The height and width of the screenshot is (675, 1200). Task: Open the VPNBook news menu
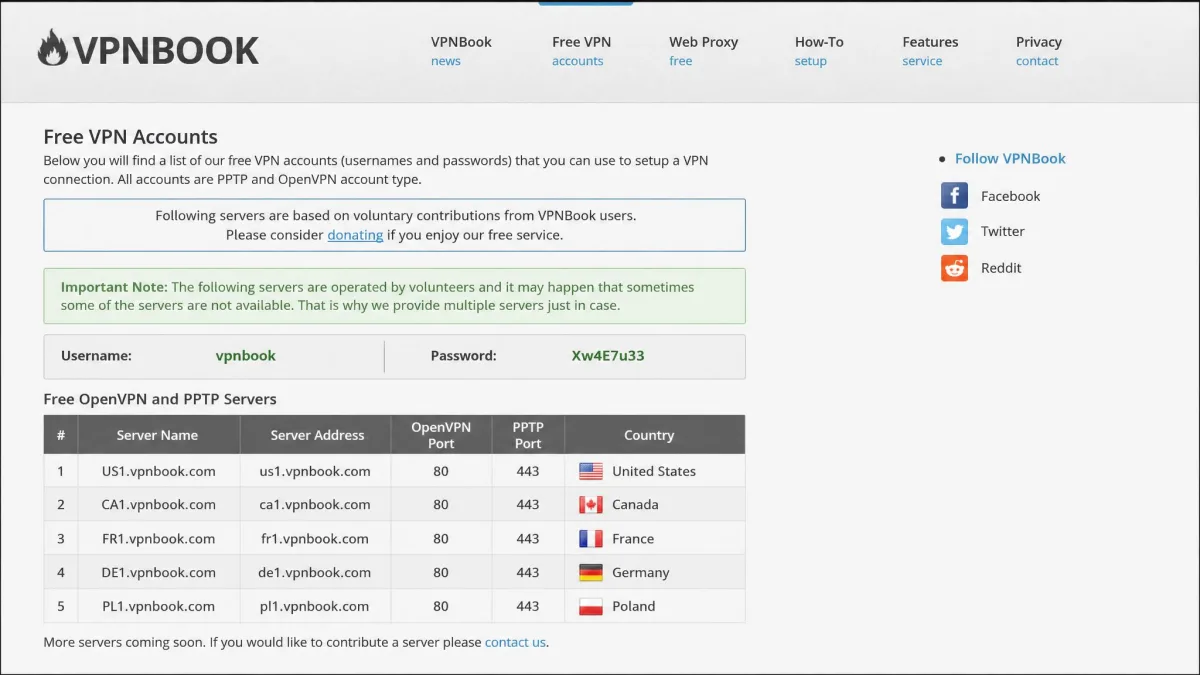pyautogui.click(x=461, y=51)
